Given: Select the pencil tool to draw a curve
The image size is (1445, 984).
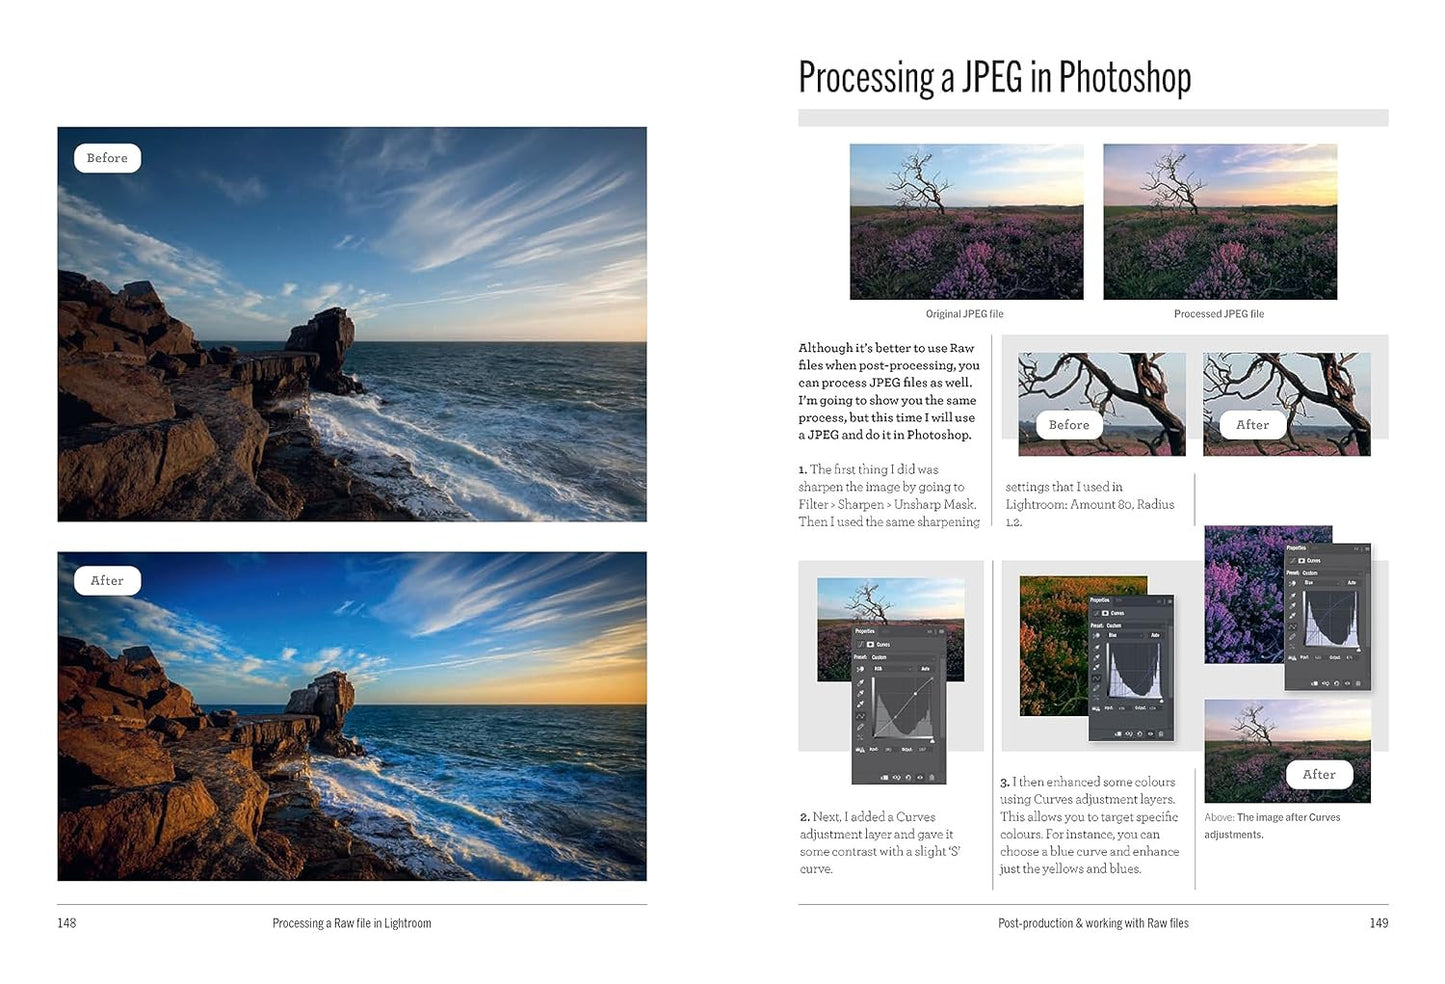Looking at the screenshot, I should pos(860,727).
